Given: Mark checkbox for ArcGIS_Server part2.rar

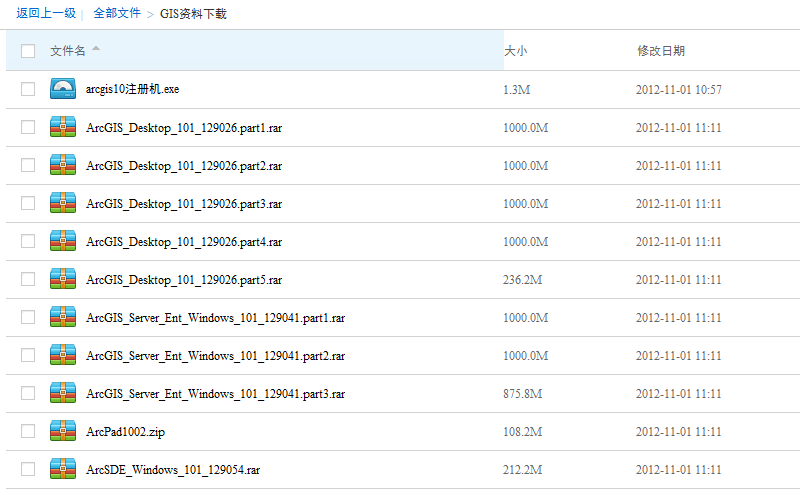Looking at the screenshot, I should [x=28, y=355].
